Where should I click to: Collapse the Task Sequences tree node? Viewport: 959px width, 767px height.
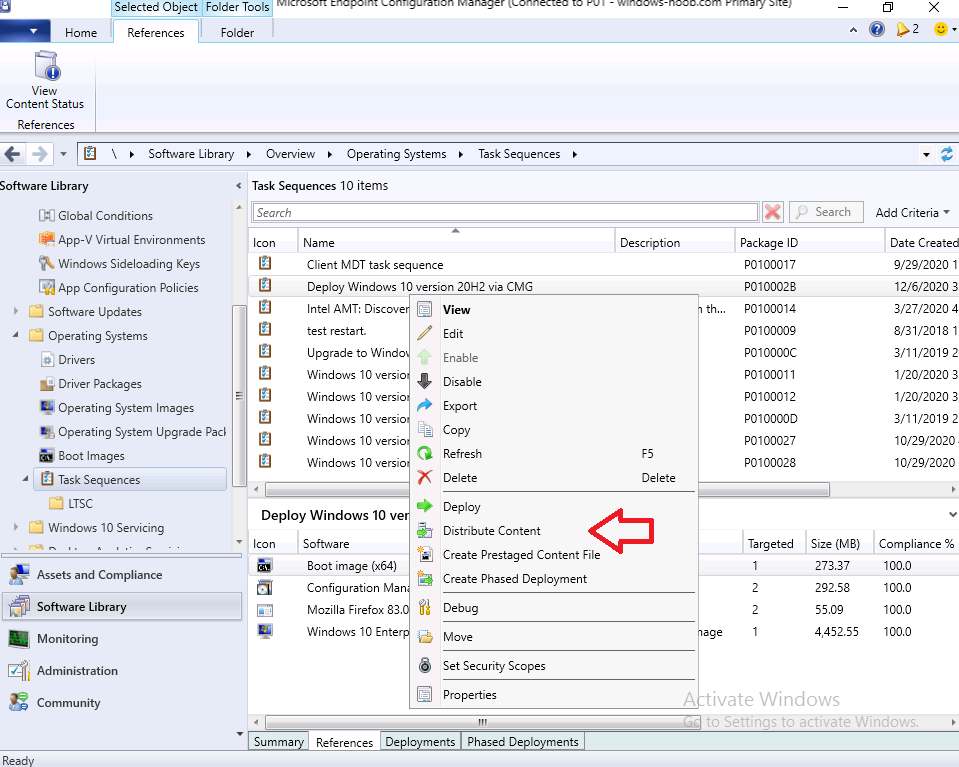click(26, 479)
